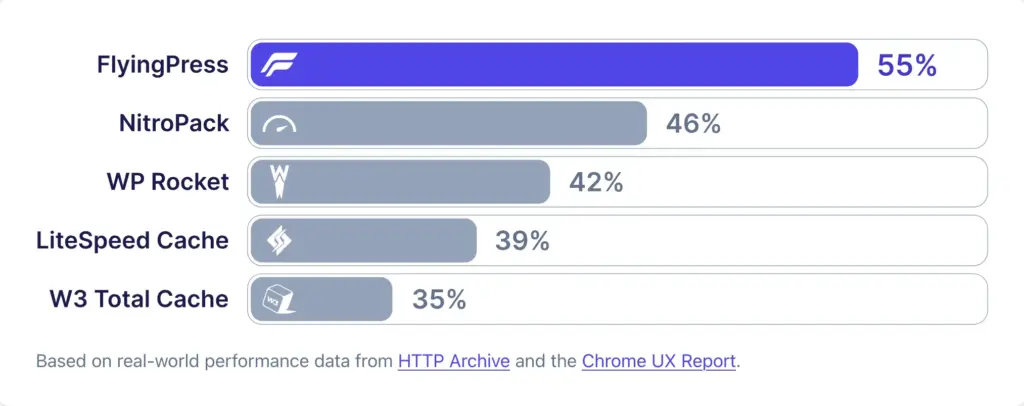The image size is (1024, 406).
Task: Select the FlyingPress label
Action: pyautogui.click(x=163, y=65)
